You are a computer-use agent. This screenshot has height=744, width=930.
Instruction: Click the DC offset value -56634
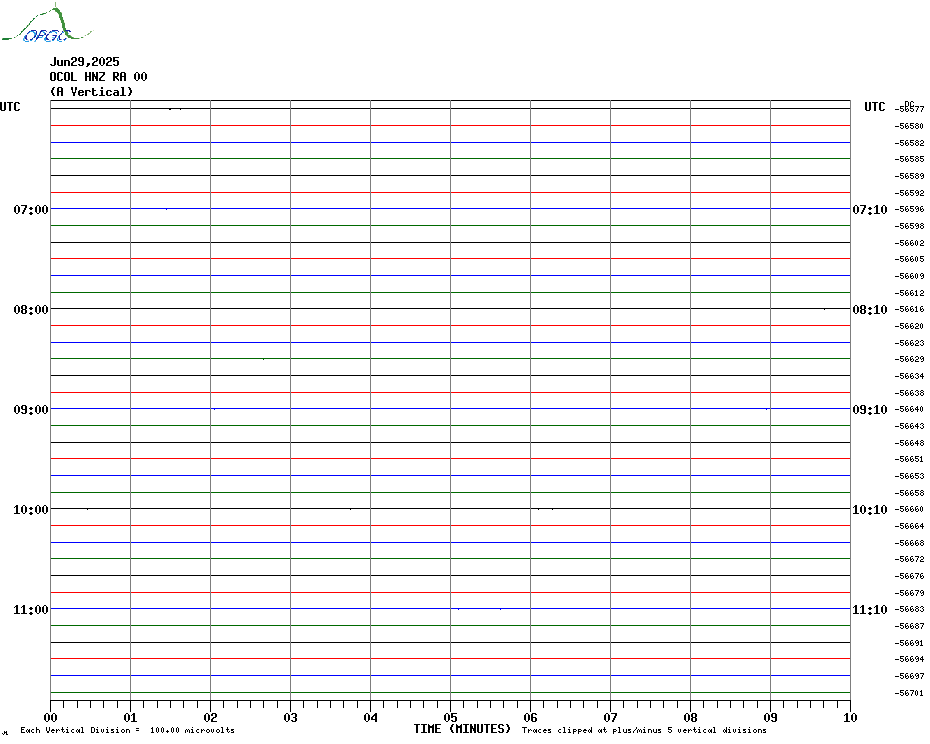coord(909,376)
